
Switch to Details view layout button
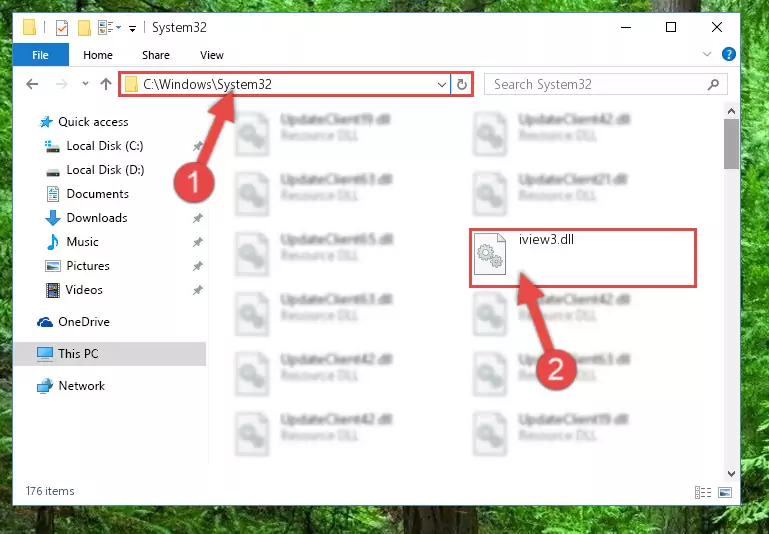pyautogui.click(x=703, y=492)
